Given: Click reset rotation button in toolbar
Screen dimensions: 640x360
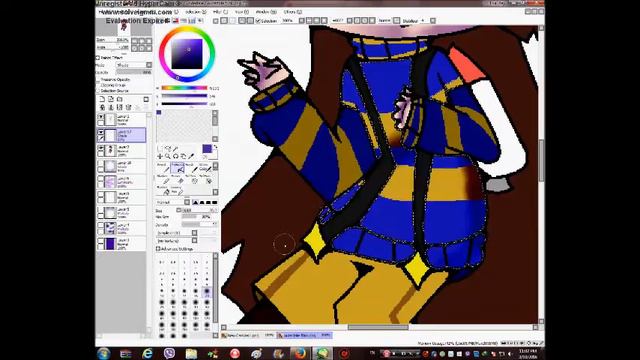Looking at the screenshot, I should (372, 20).
